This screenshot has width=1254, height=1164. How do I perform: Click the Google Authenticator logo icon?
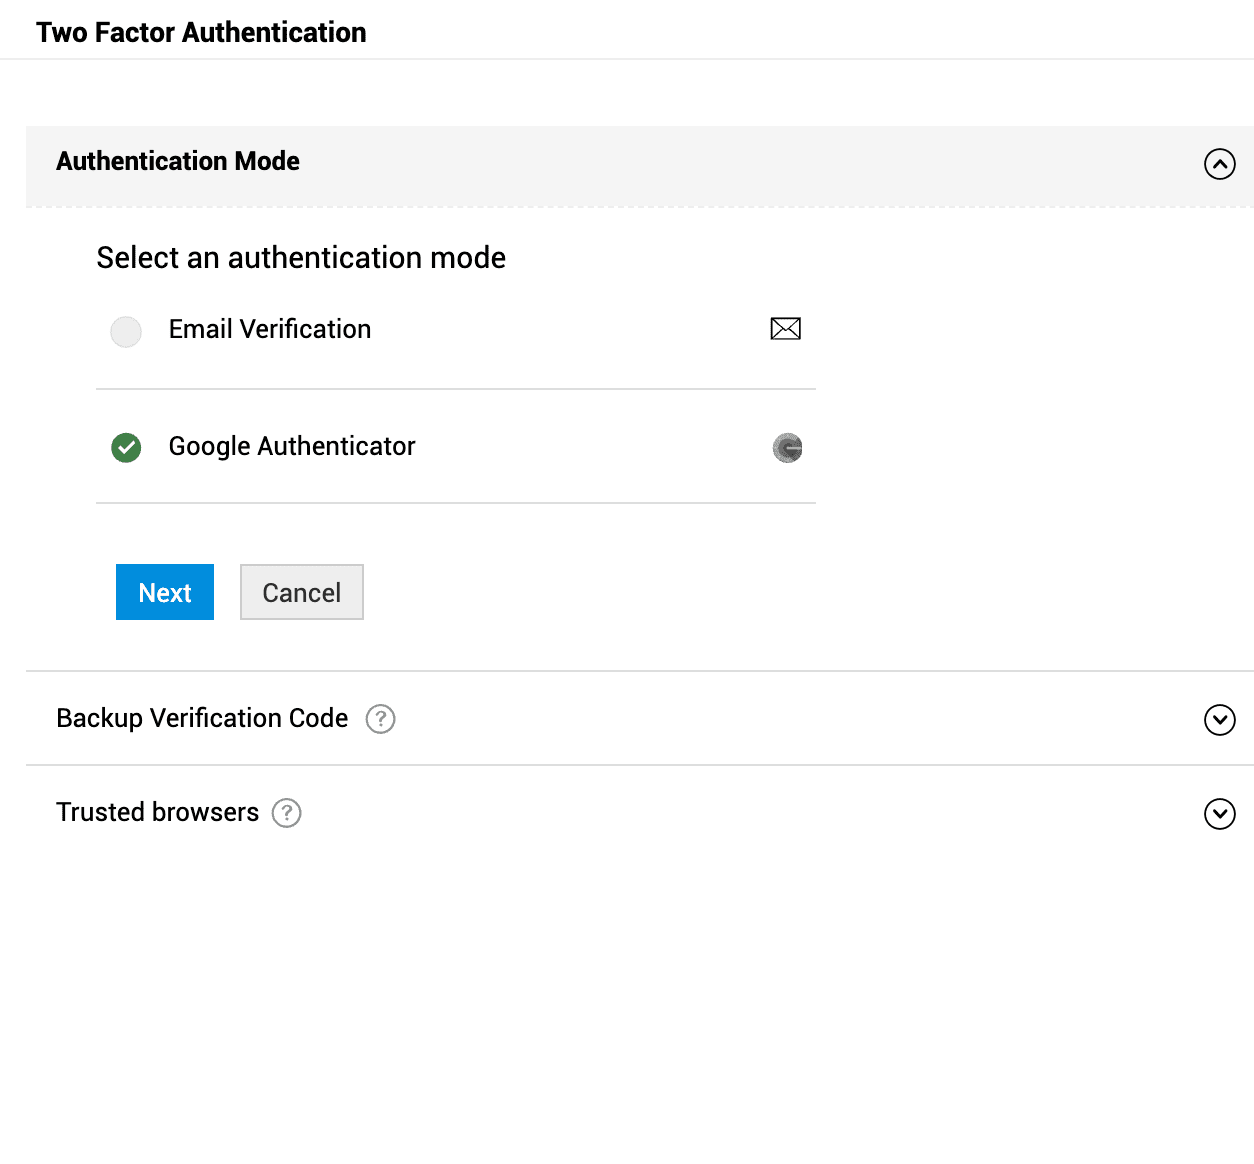788,448
